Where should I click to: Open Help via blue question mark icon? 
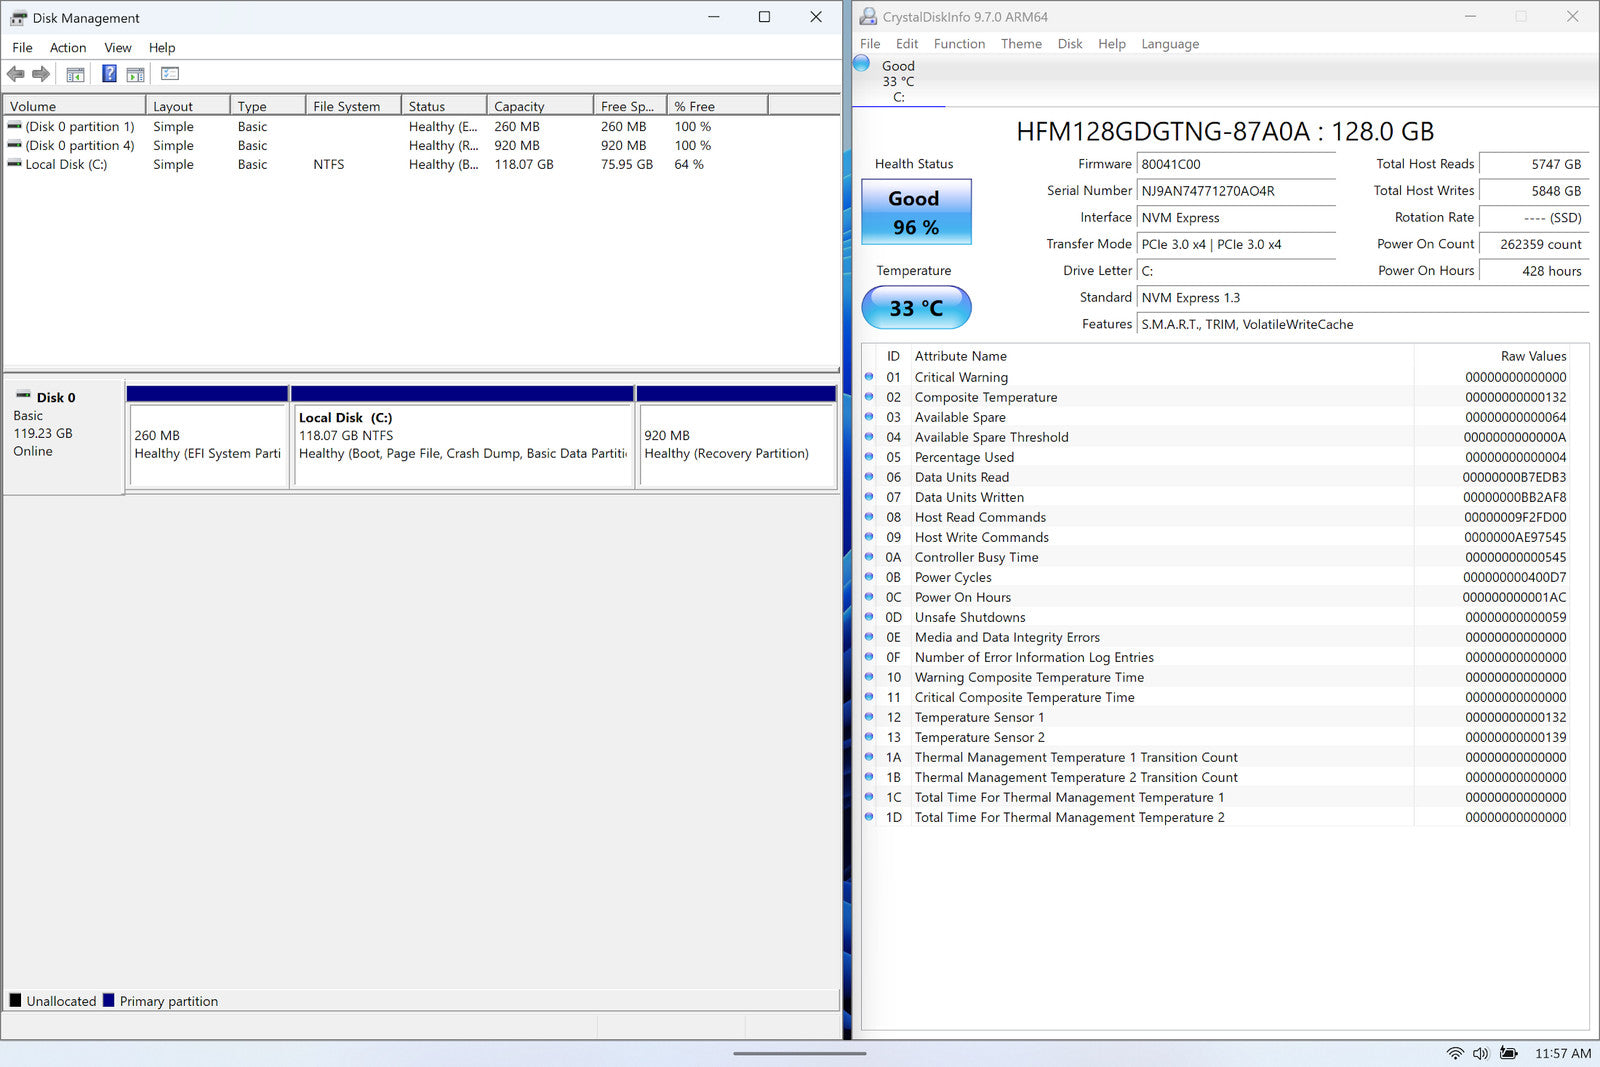[x=109, y=74]
